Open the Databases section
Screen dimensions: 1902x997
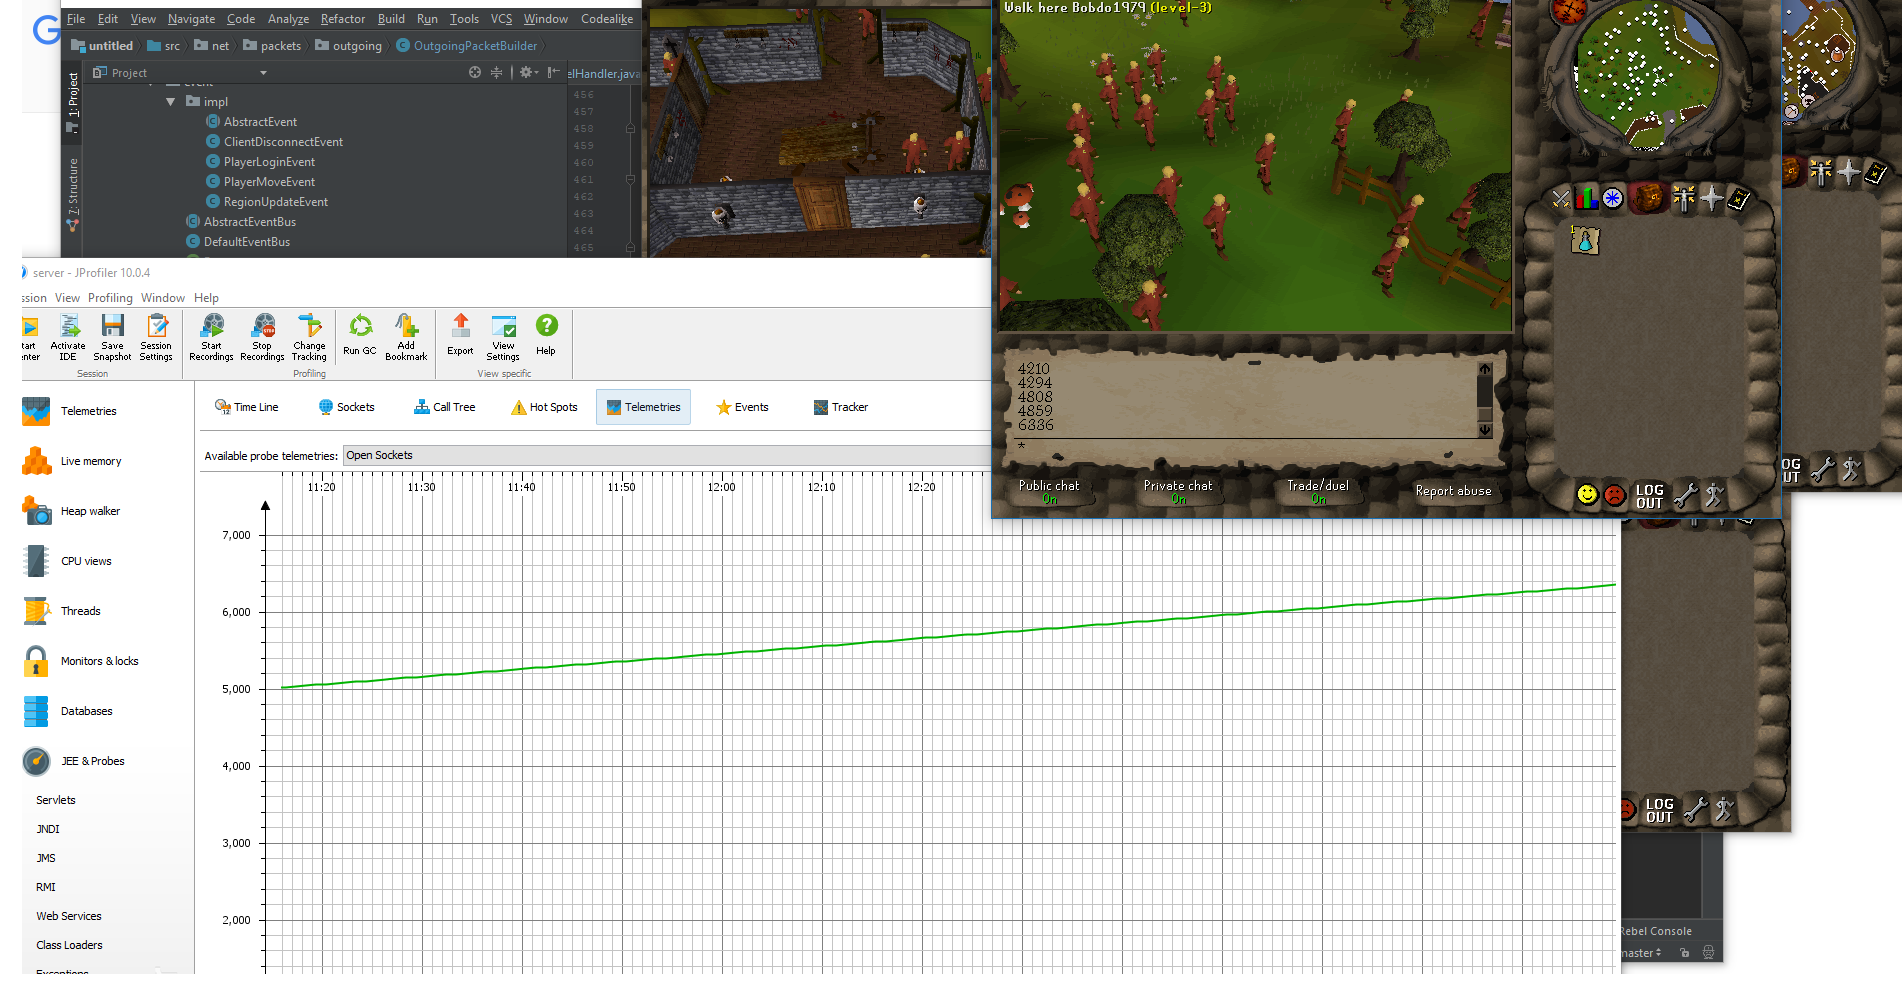pyautogui.click(x=68, y=711)
